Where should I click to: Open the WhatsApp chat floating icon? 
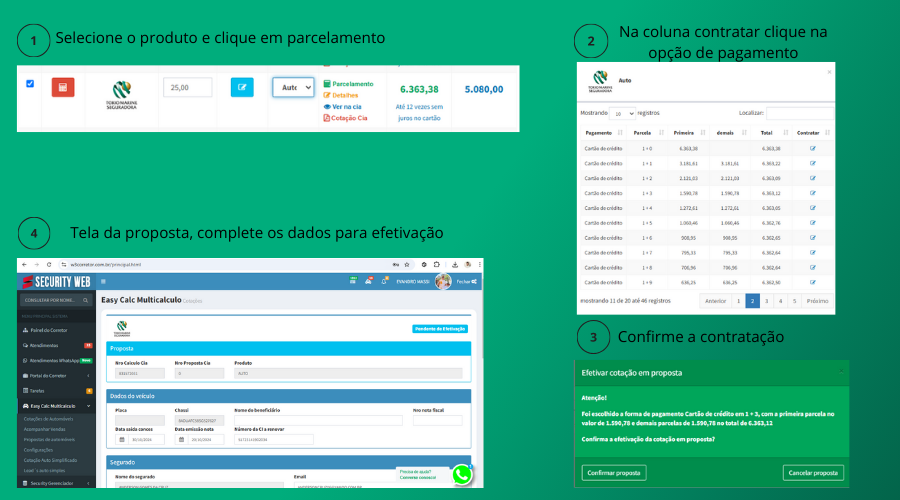tap(461, 475)
